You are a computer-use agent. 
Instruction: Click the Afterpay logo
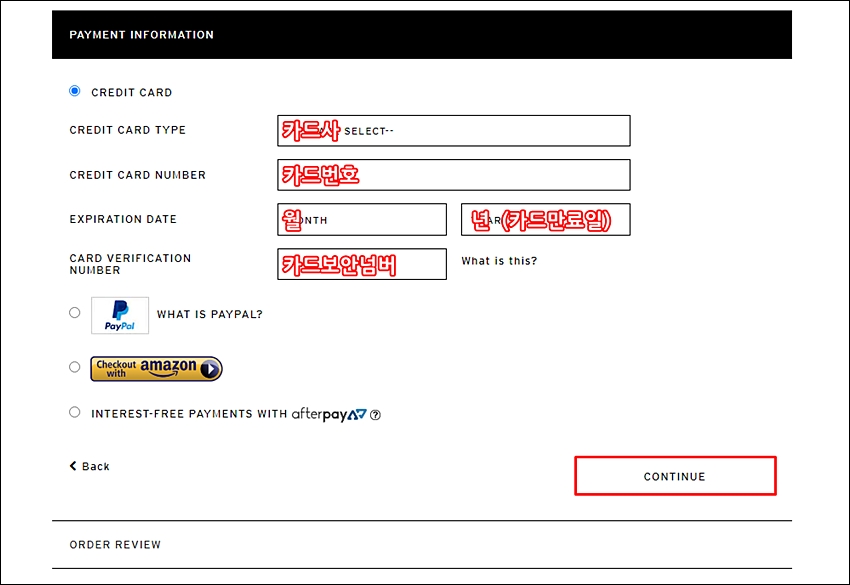click(329, 415)
